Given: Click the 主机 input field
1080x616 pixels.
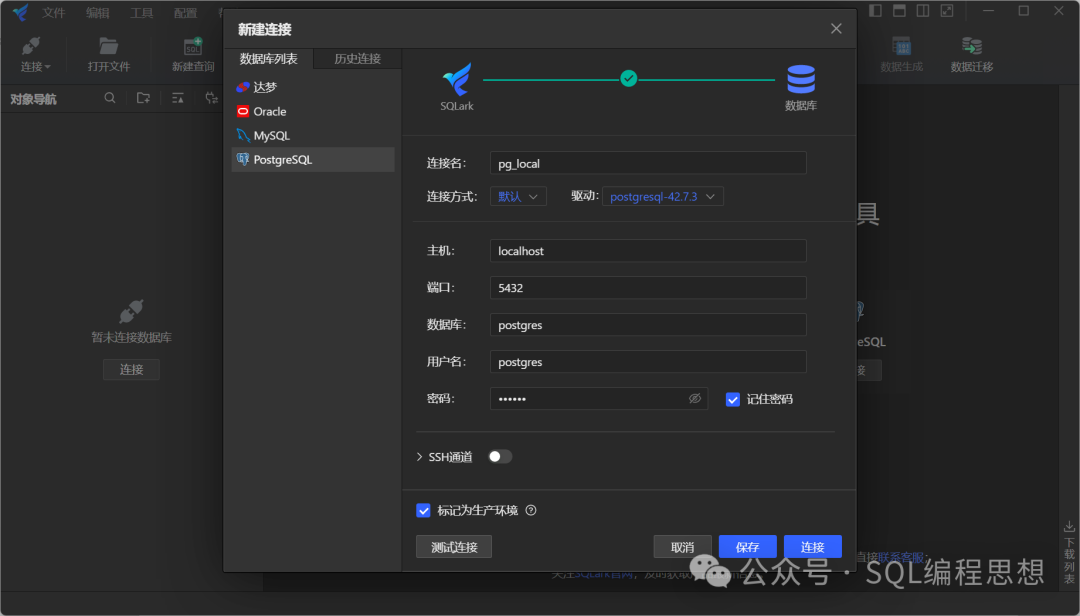Looking at the screenshot, I should click(x=647, y=251).
